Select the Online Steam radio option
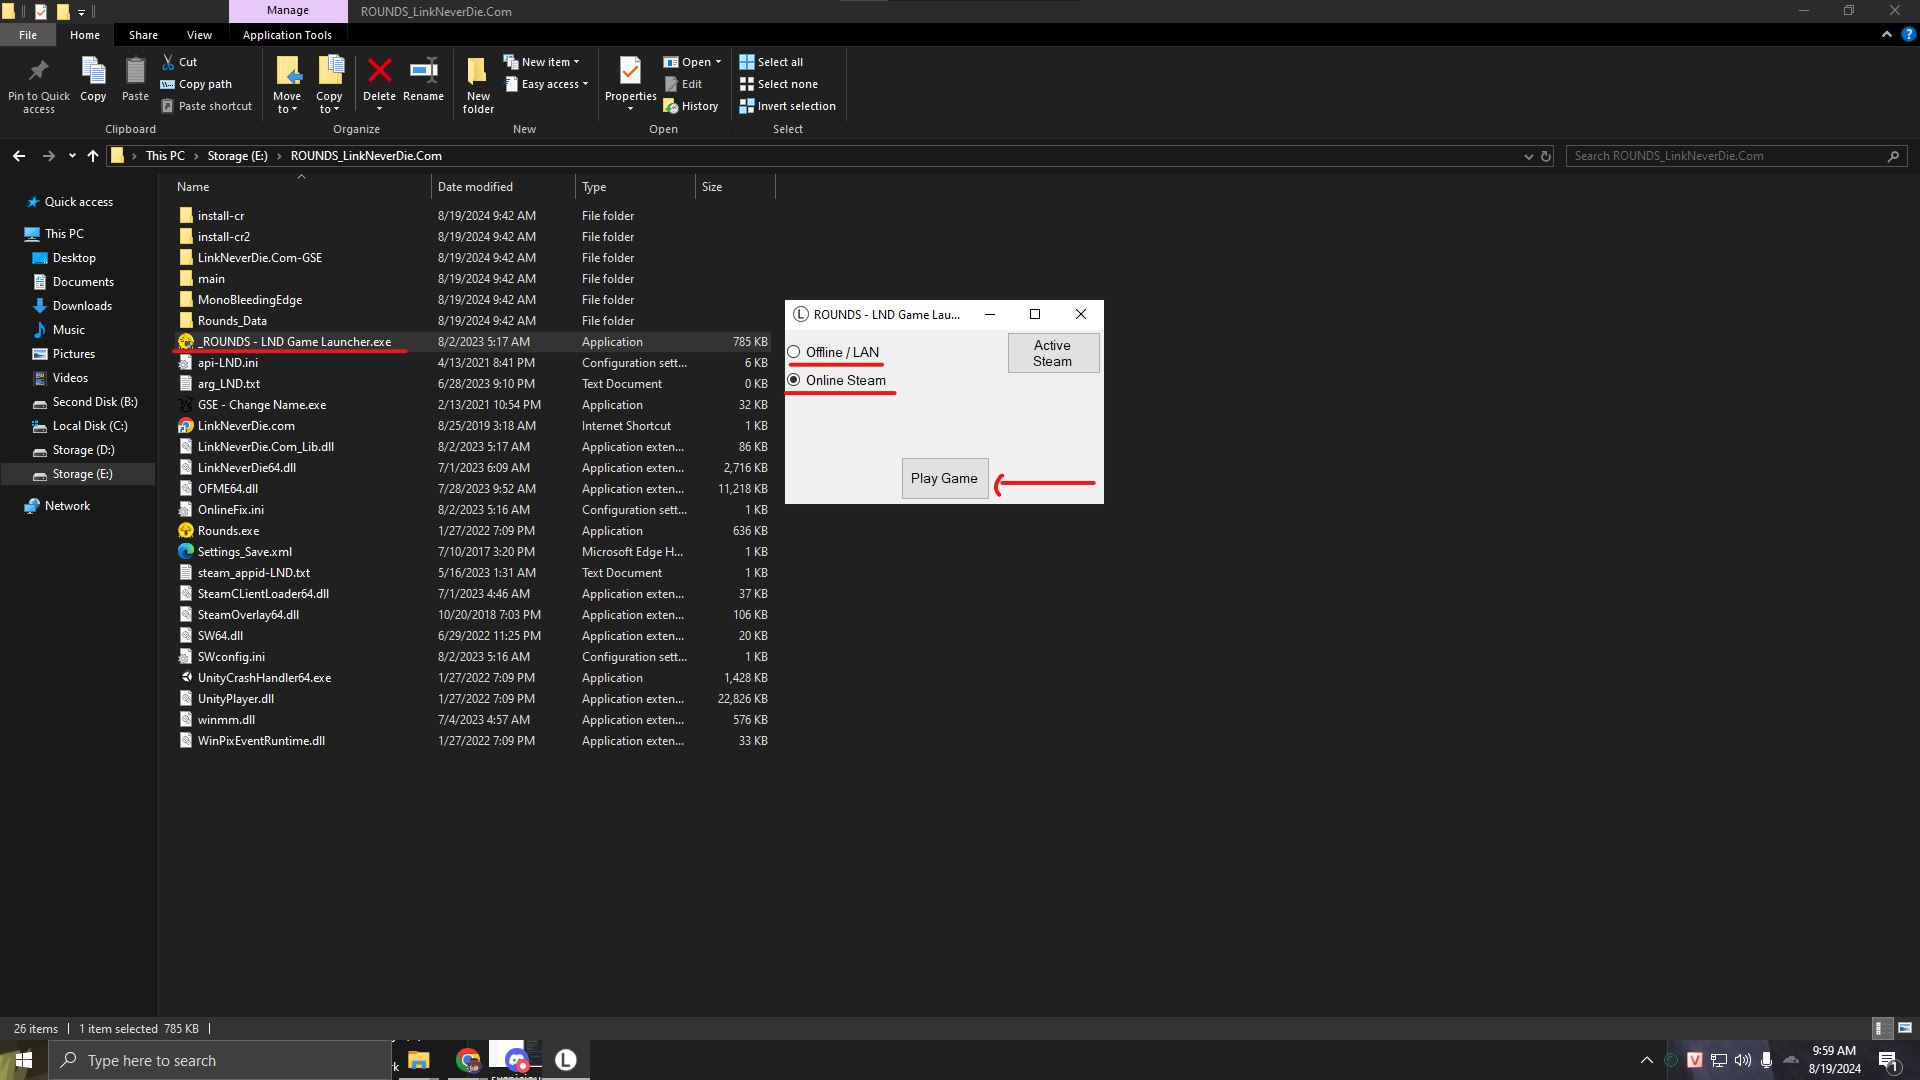The height and width of the screenshot is (1080, 1920). pyautogui.click(x=794, y=380)
